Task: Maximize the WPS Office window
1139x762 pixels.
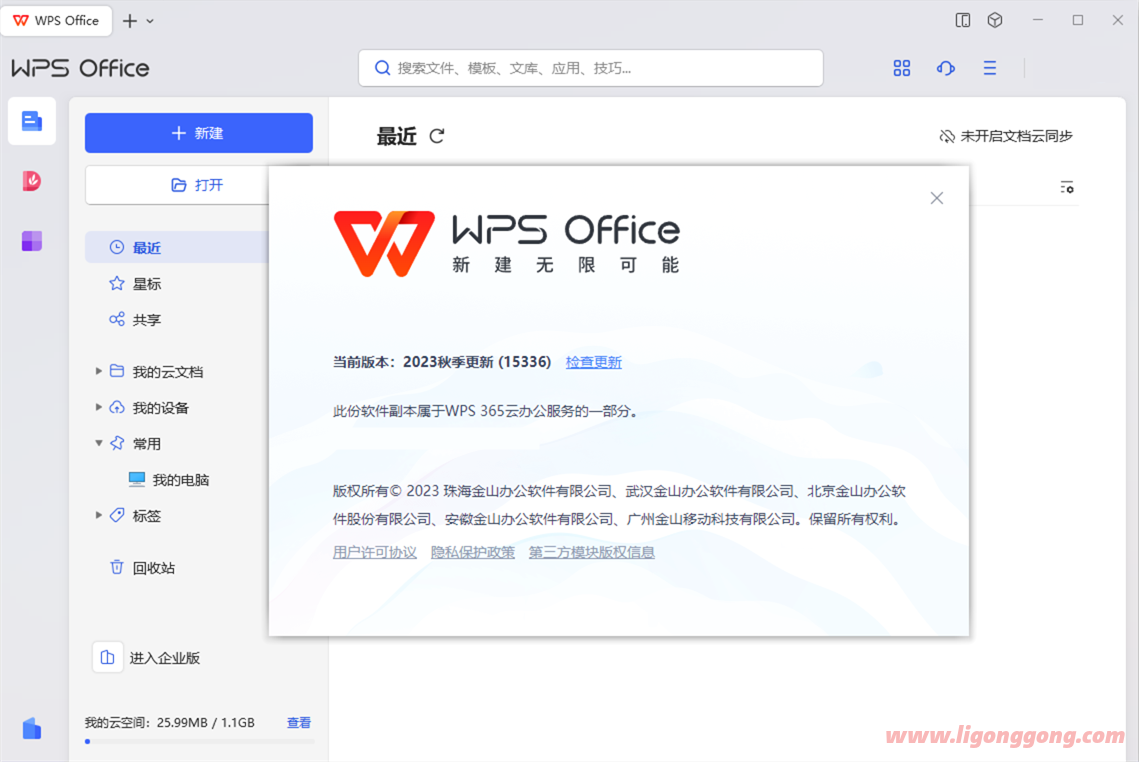Action: [x=1078, y=20]
